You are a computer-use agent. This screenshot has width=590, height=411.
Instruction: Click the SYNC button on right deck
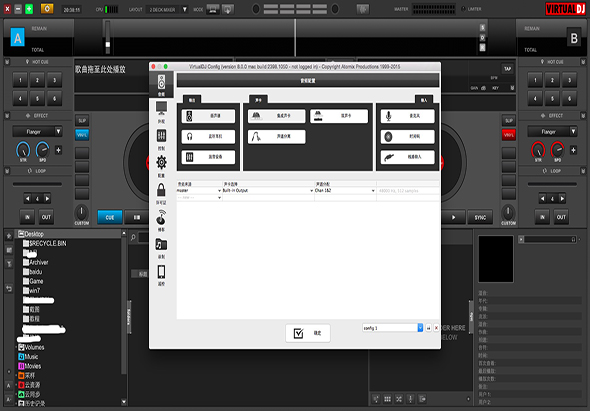480,217
